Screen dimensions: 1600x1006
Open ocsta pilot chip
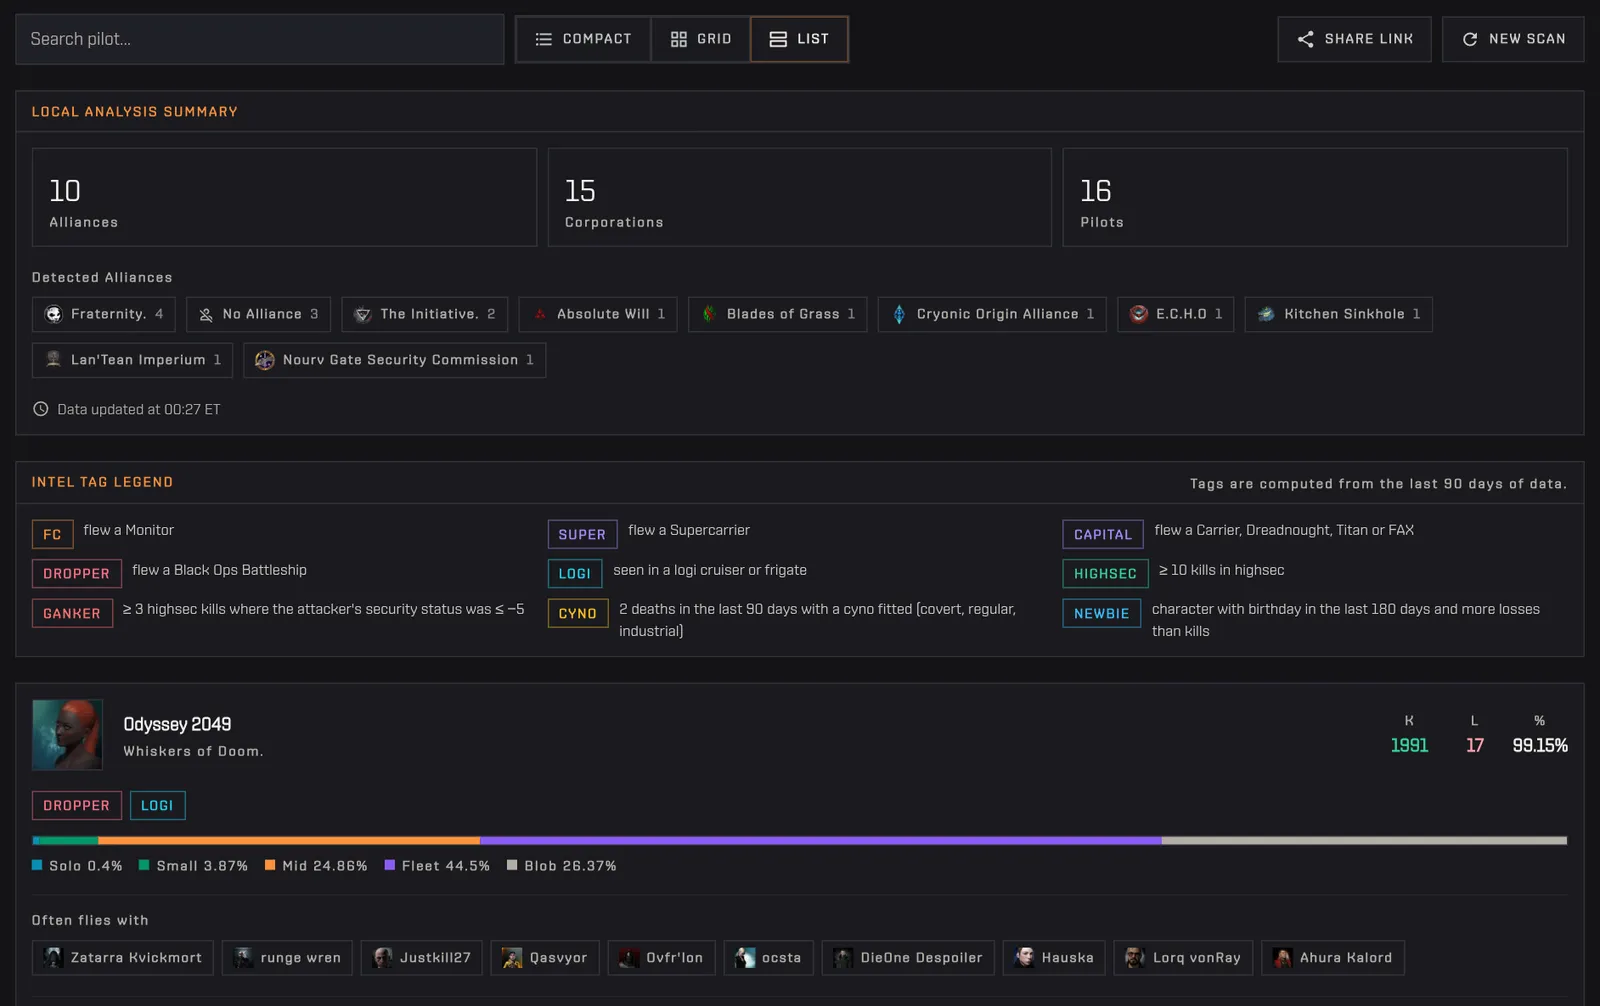pos(769,958)
